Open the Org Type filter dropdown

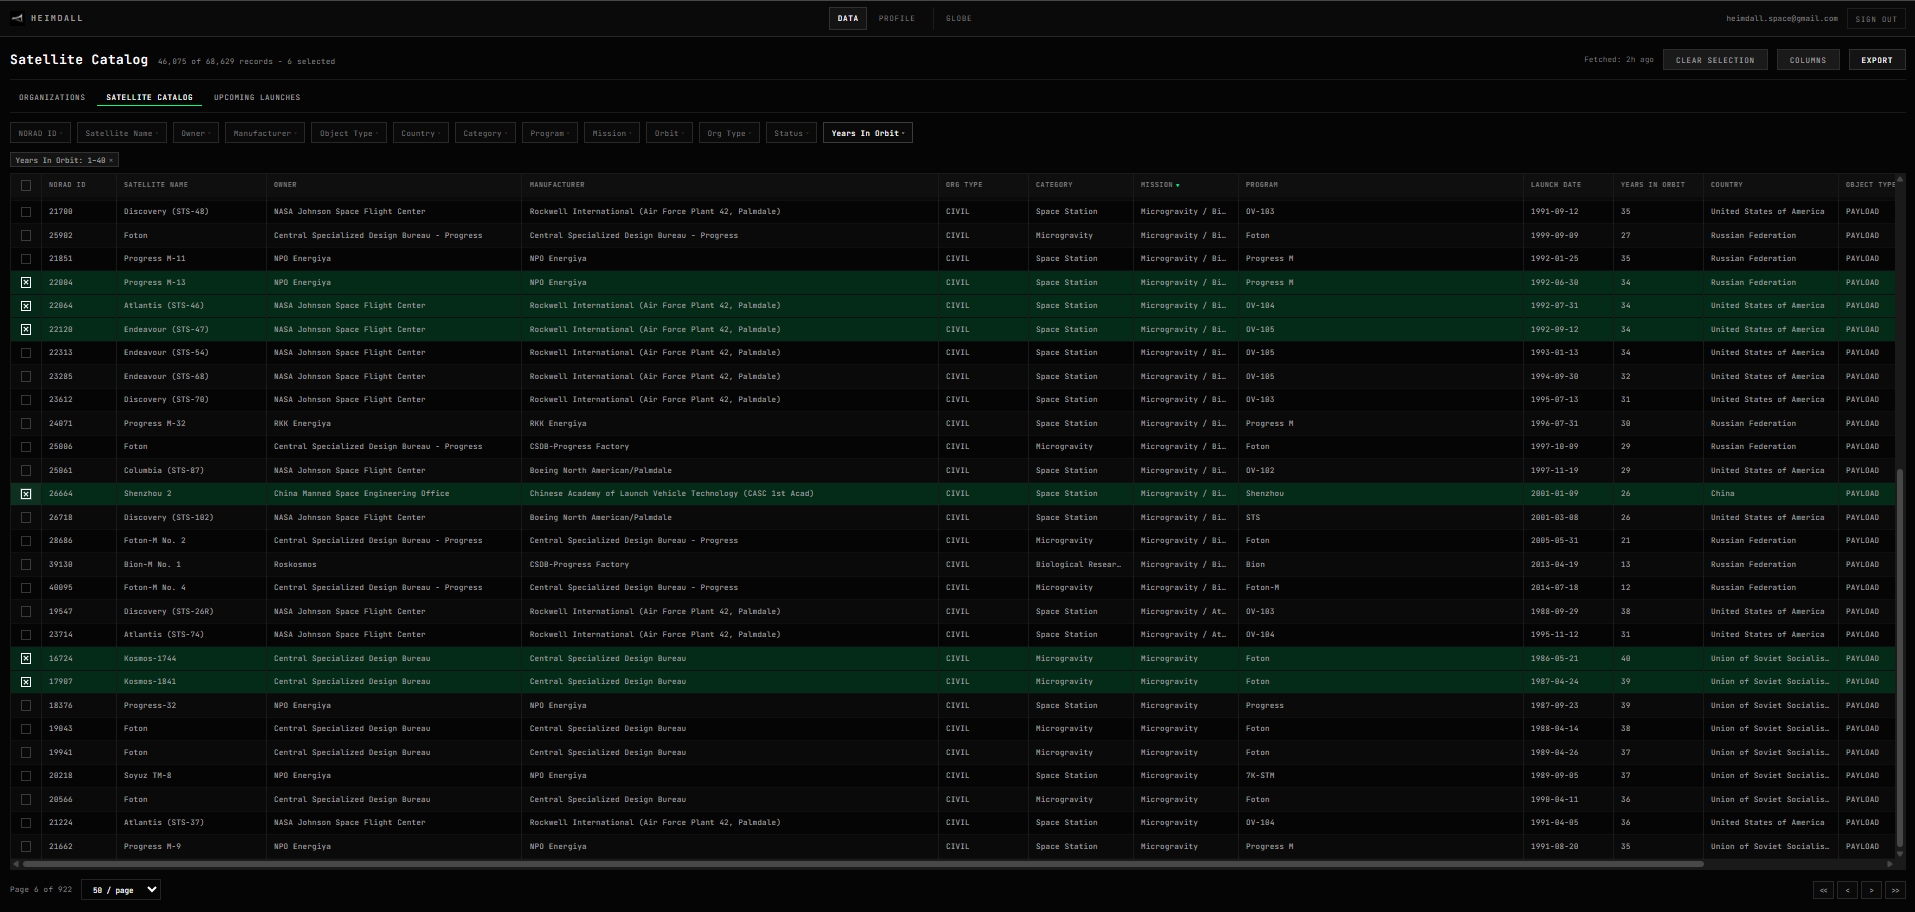(x=730, y=133)
